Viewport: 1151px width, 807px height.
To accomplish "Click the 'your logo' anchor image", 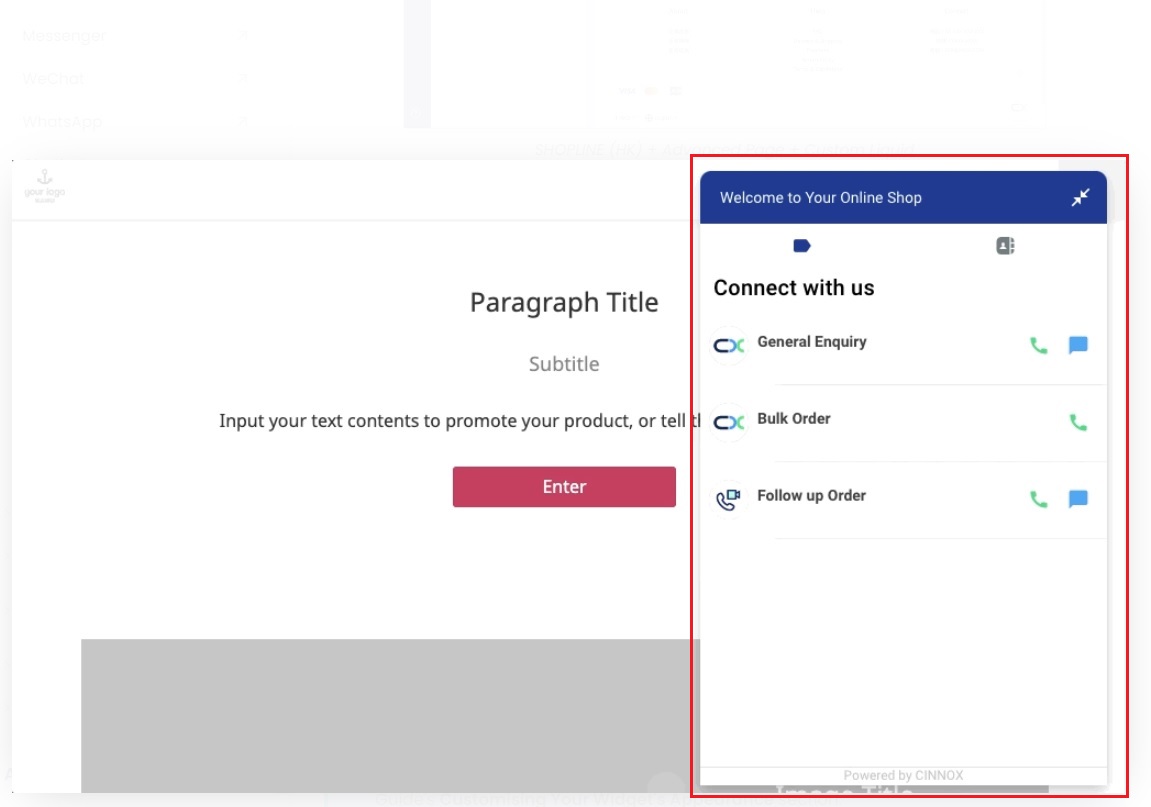I will click(x=44, y=187).
